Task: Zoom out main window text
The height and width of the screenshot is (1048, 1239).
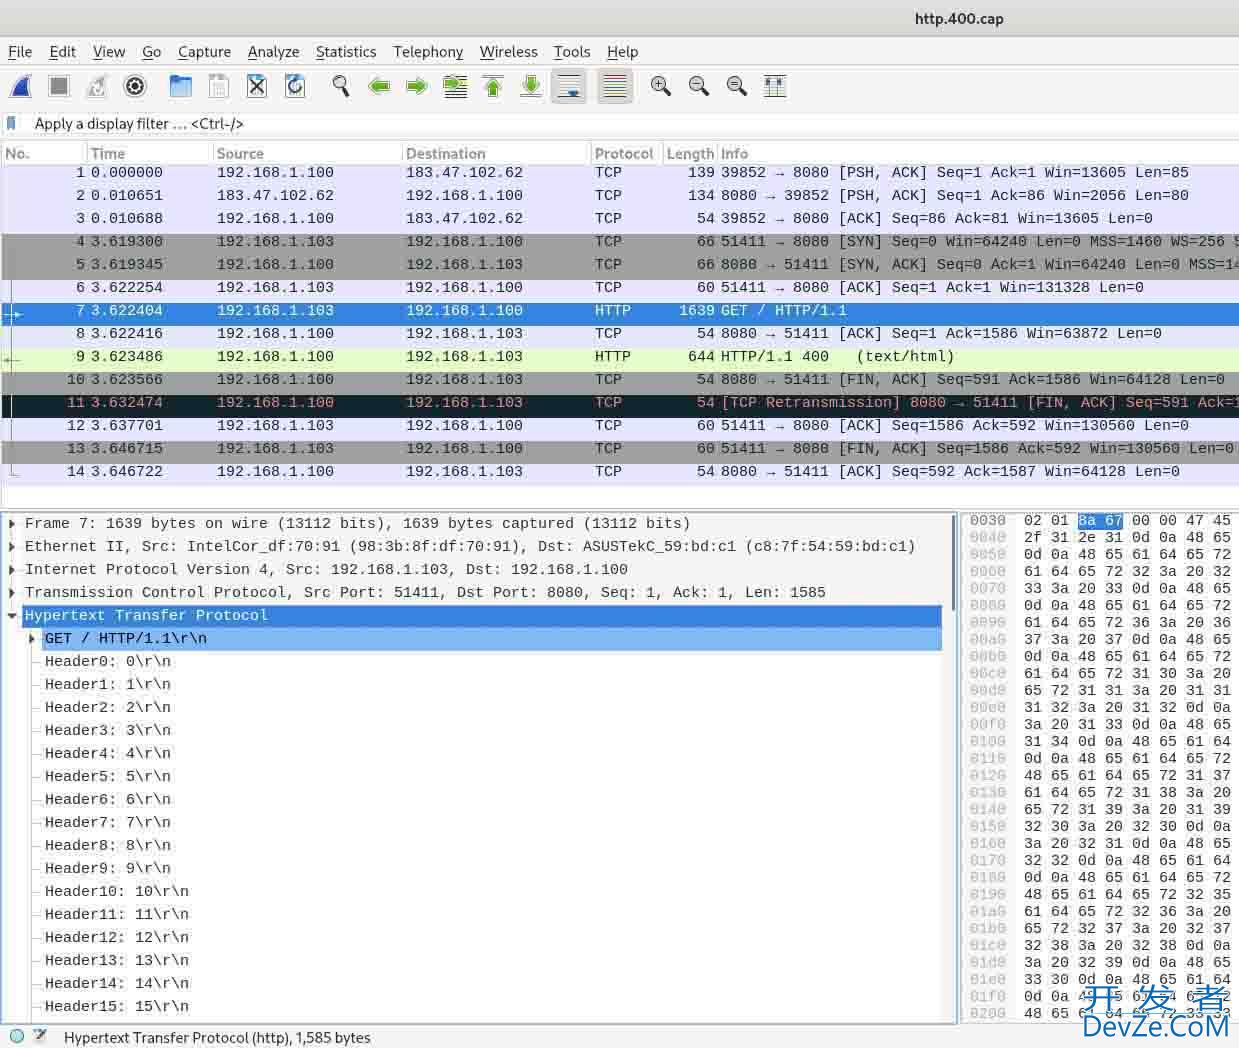Action: 699,87
